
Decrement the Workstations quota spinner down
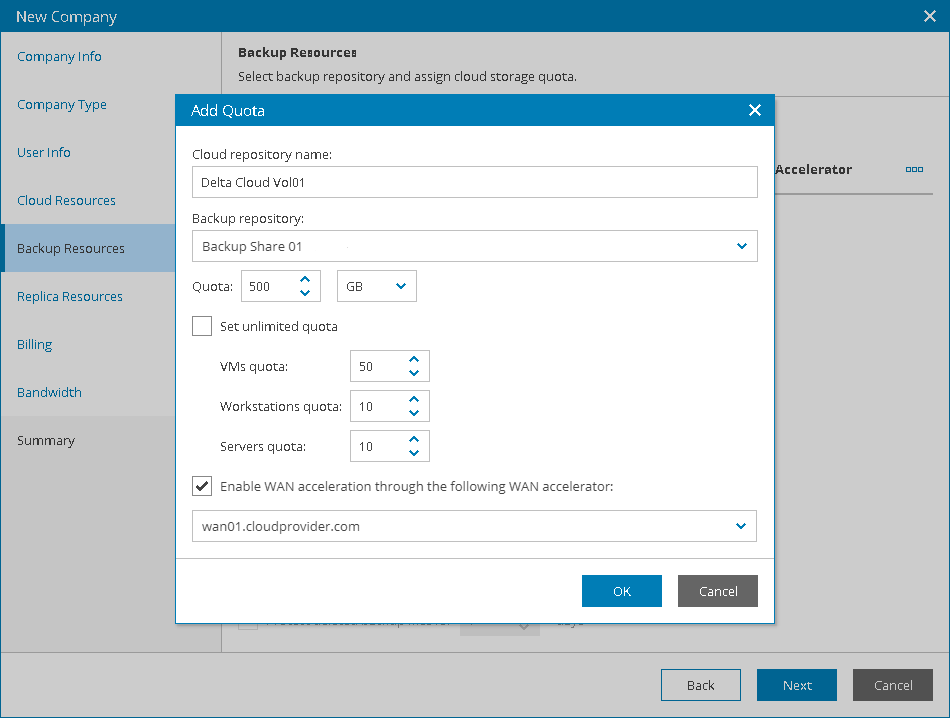point(414,414)
